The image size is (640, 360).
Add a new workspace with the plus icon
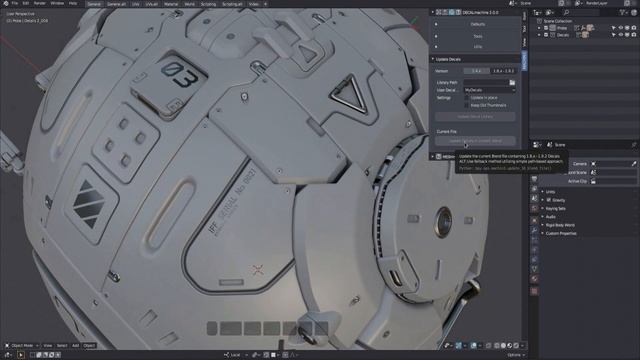[x=265, y=4]
